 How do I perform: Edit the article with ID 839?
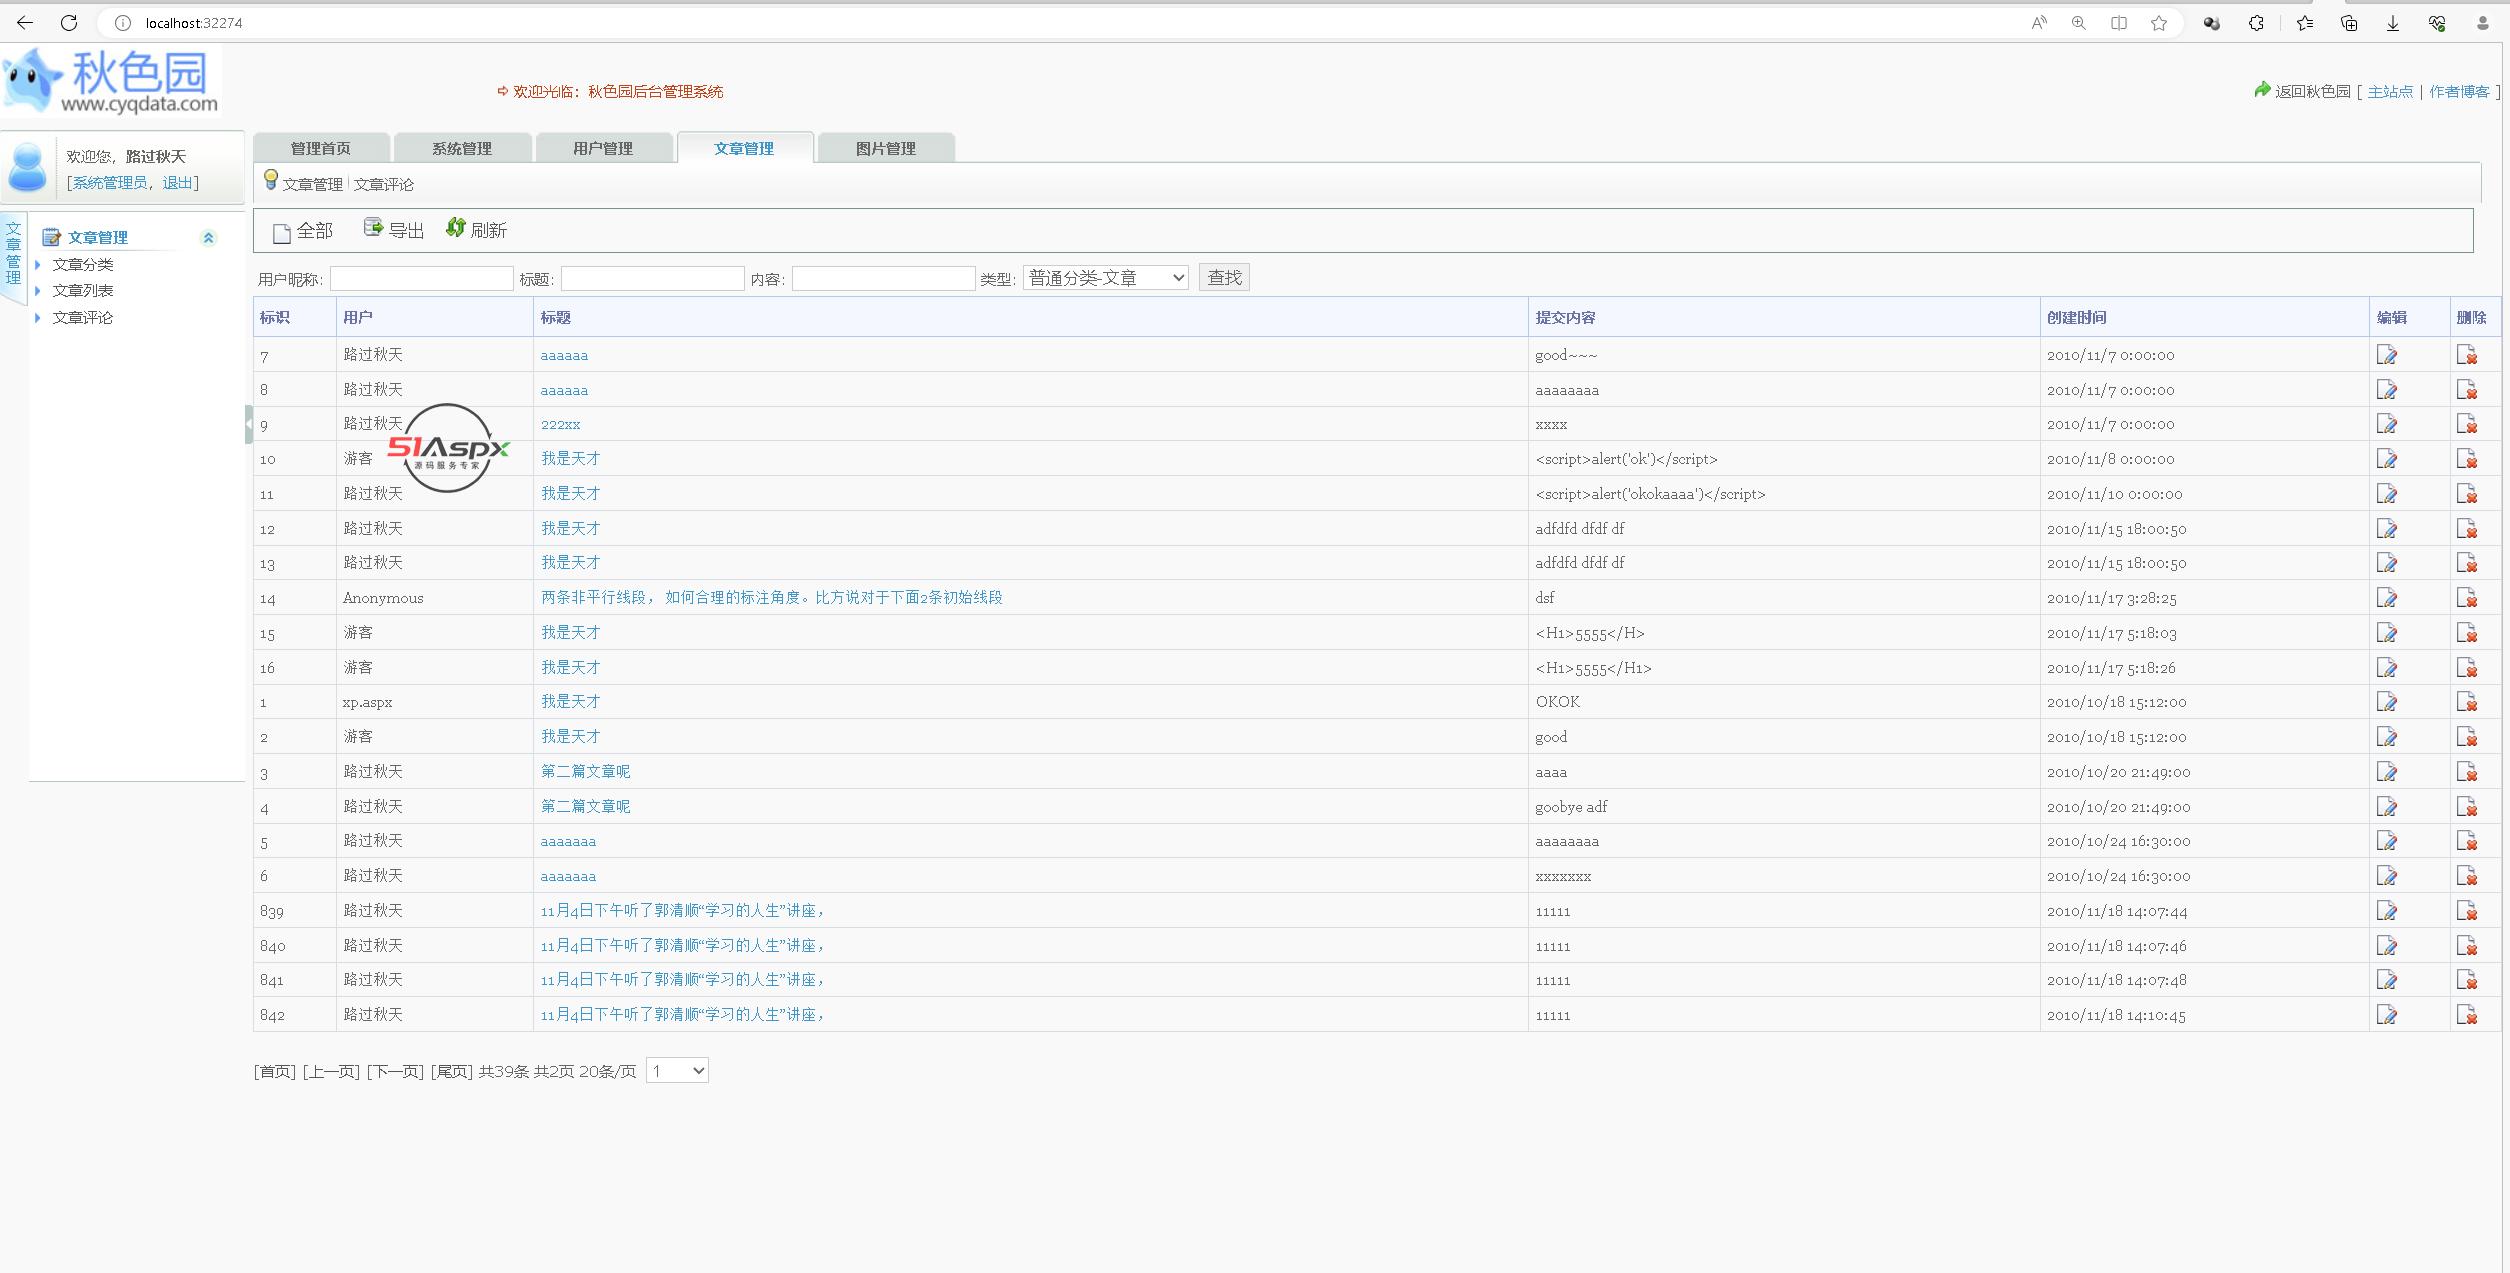2387,911
